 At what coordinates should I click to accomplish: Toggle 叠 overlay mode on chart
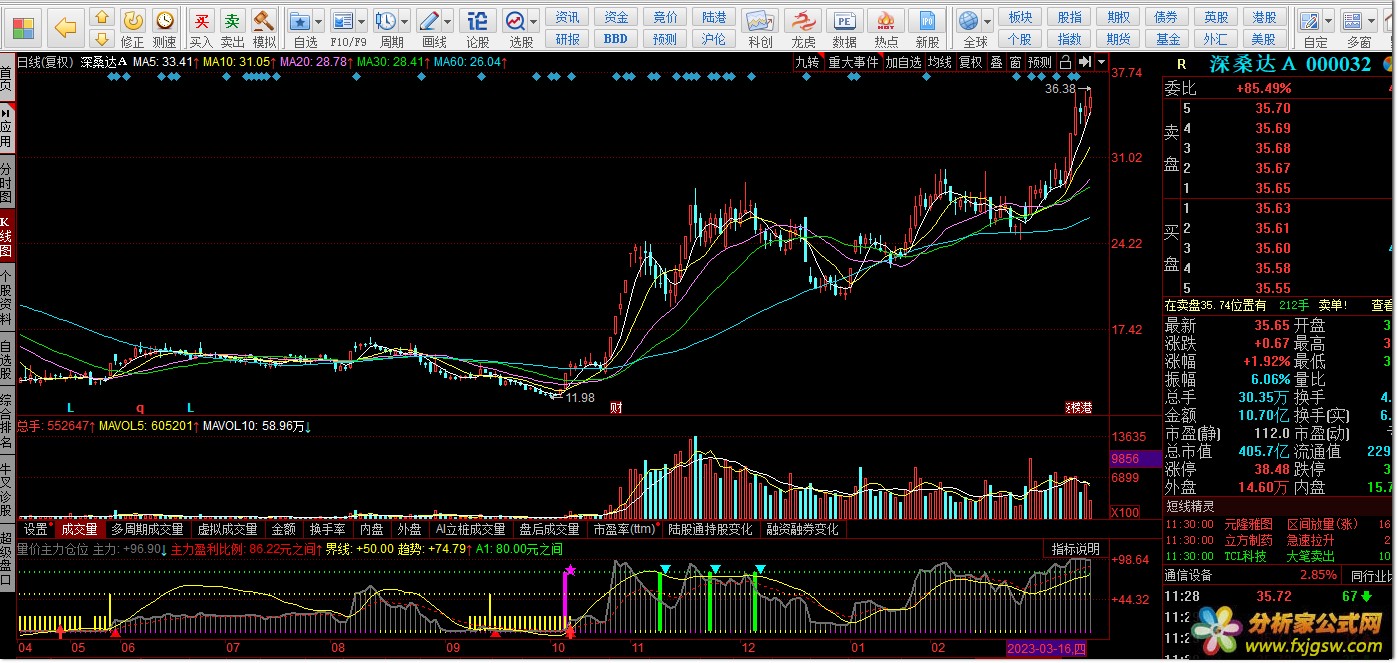tap(996, 62)
